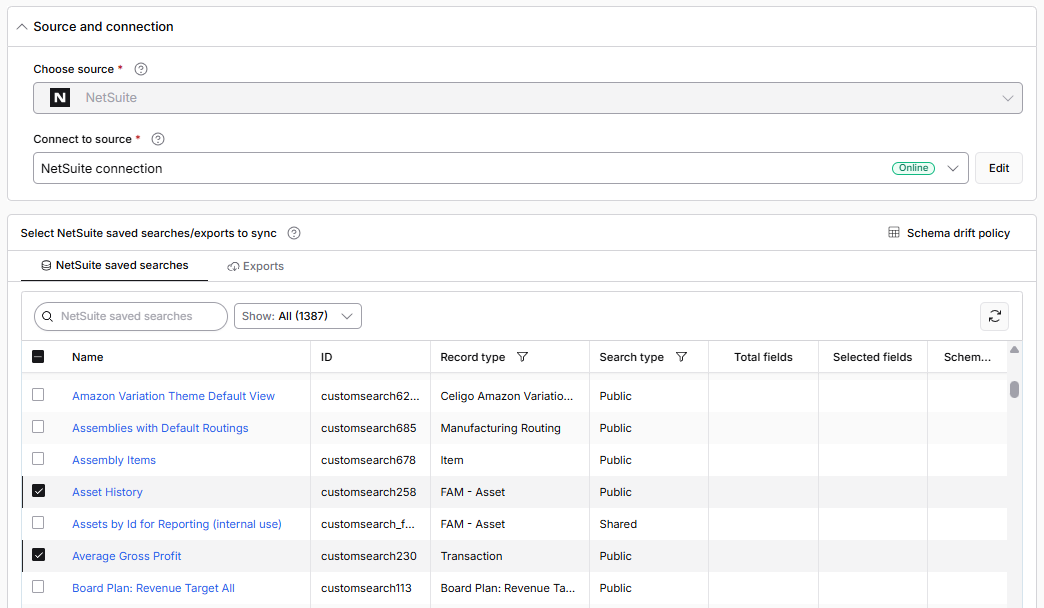
Task: Click the table vertical scrollbar thumb
Action: click(x=1014, y=389)
